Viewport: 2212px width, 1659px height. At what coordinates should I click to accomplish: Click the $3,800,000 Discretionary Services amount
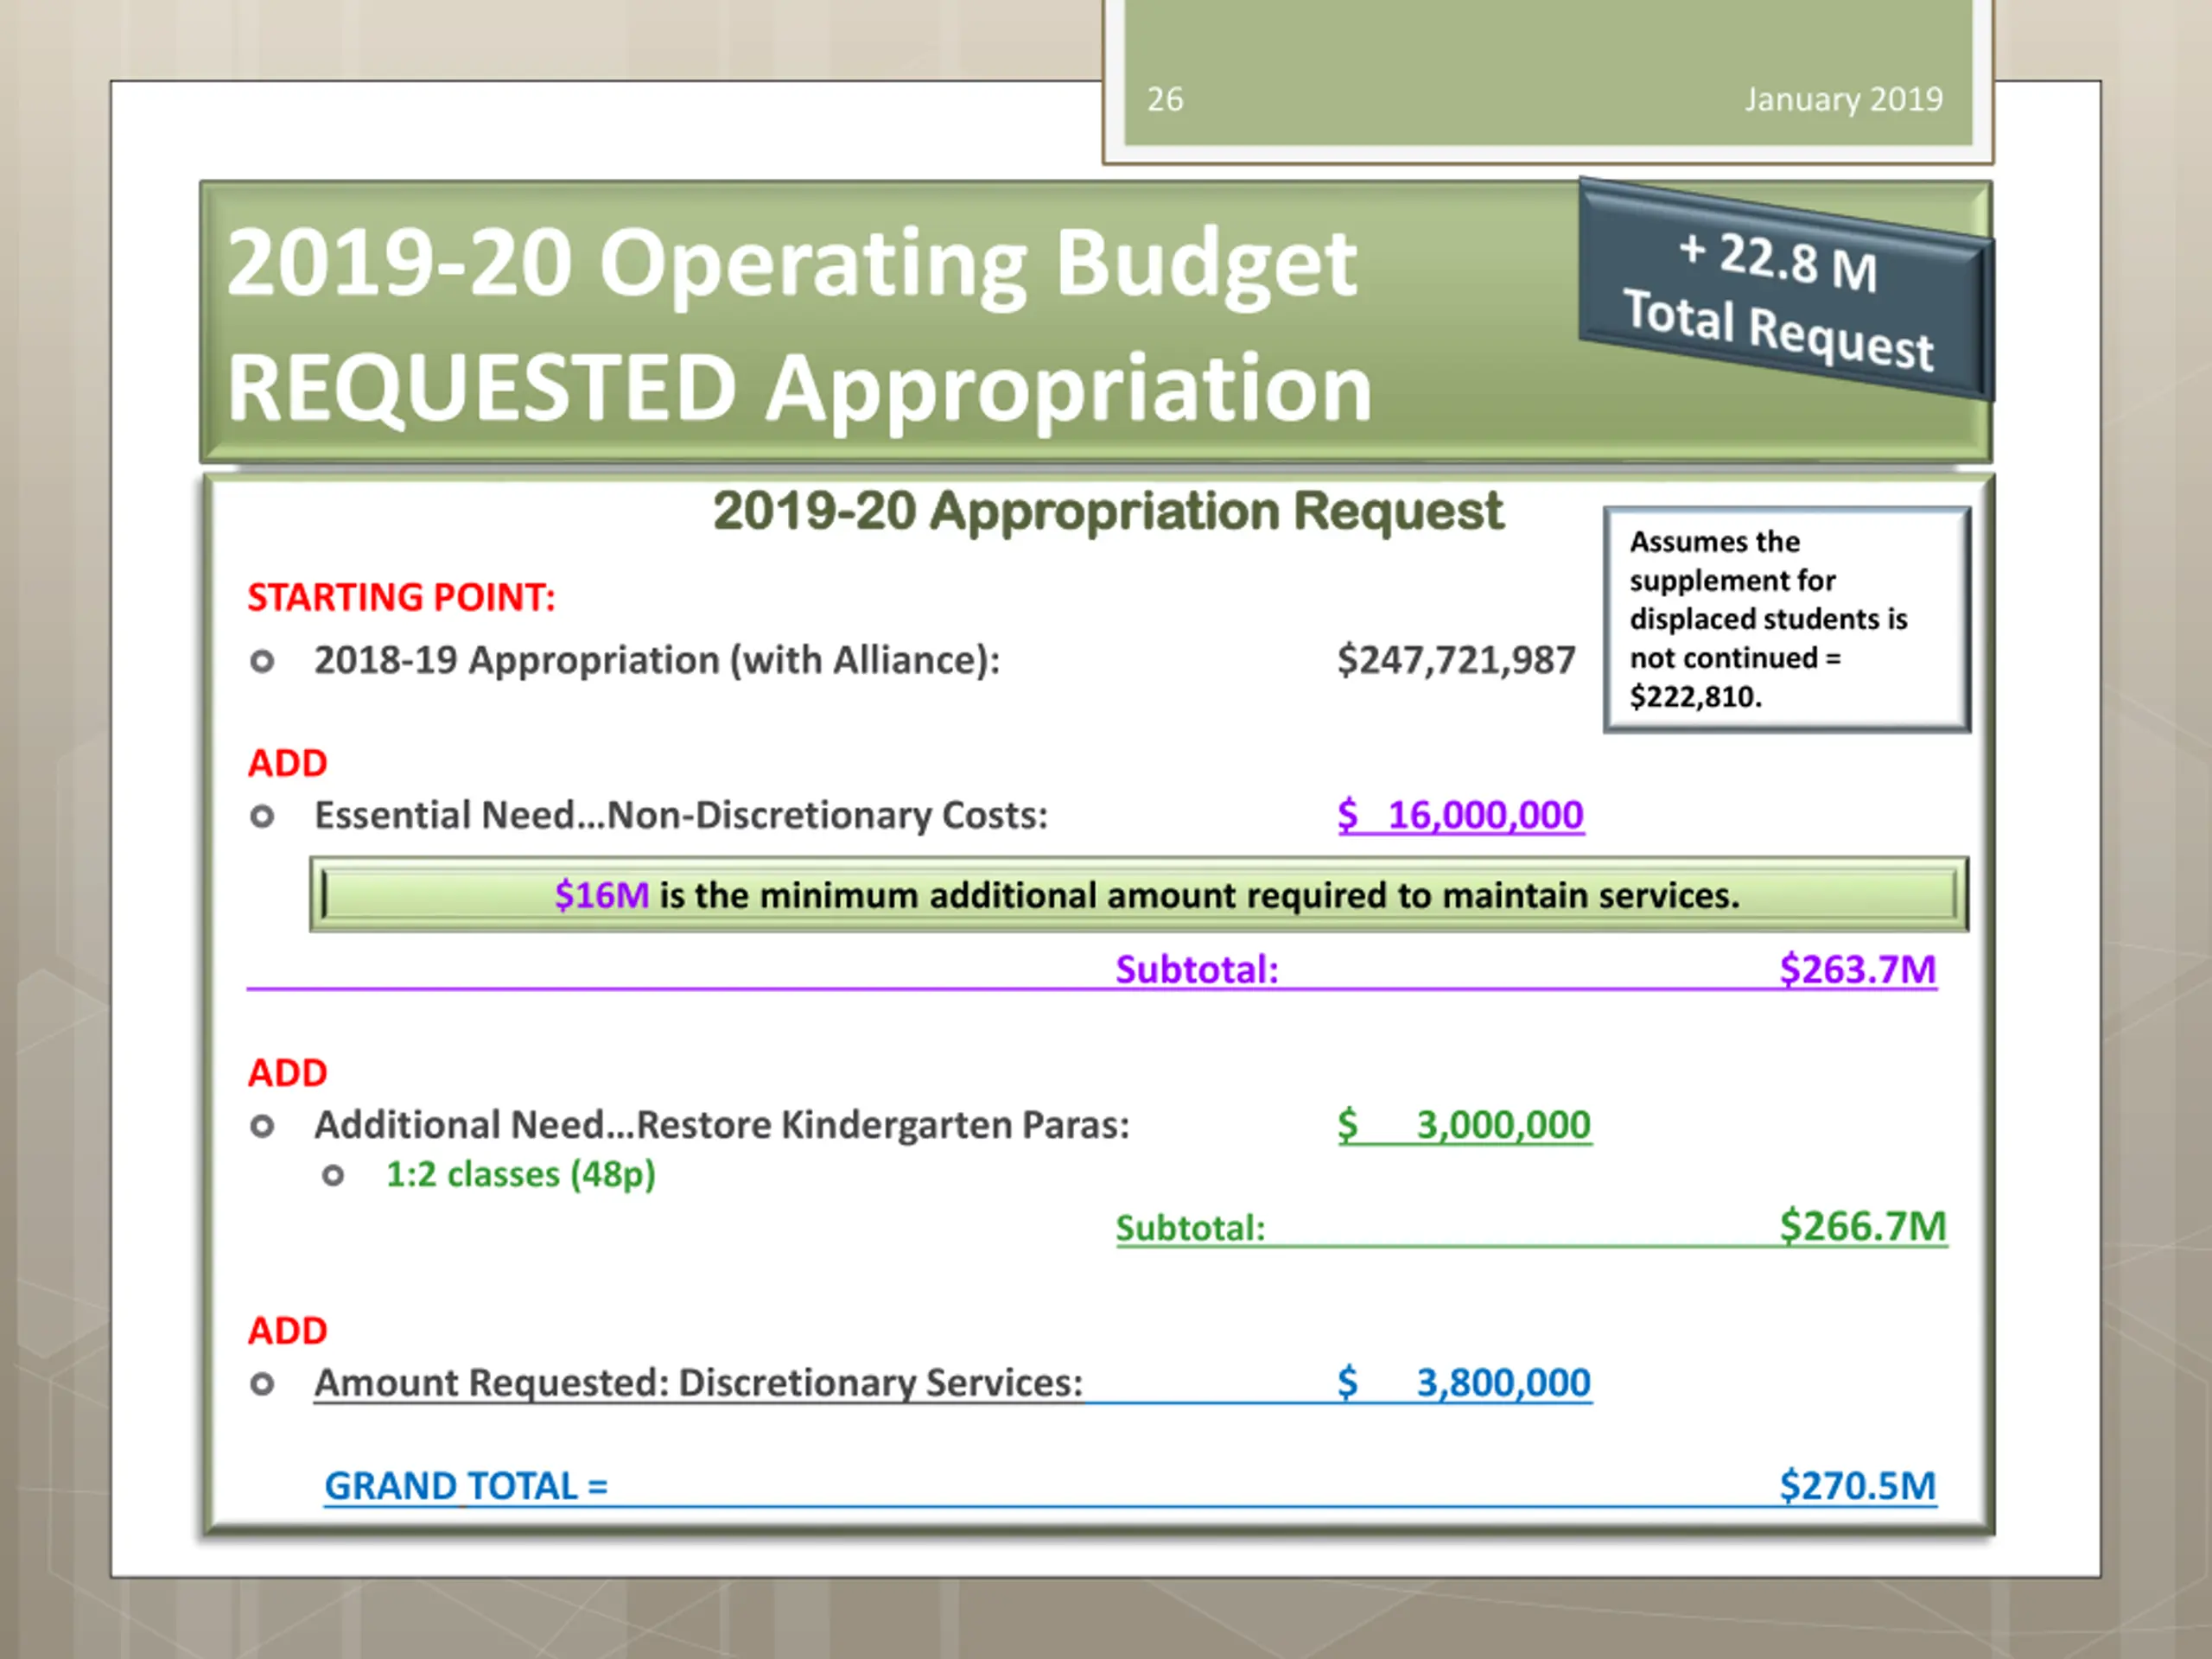pyautogui.click(x=1465, y=1382)
